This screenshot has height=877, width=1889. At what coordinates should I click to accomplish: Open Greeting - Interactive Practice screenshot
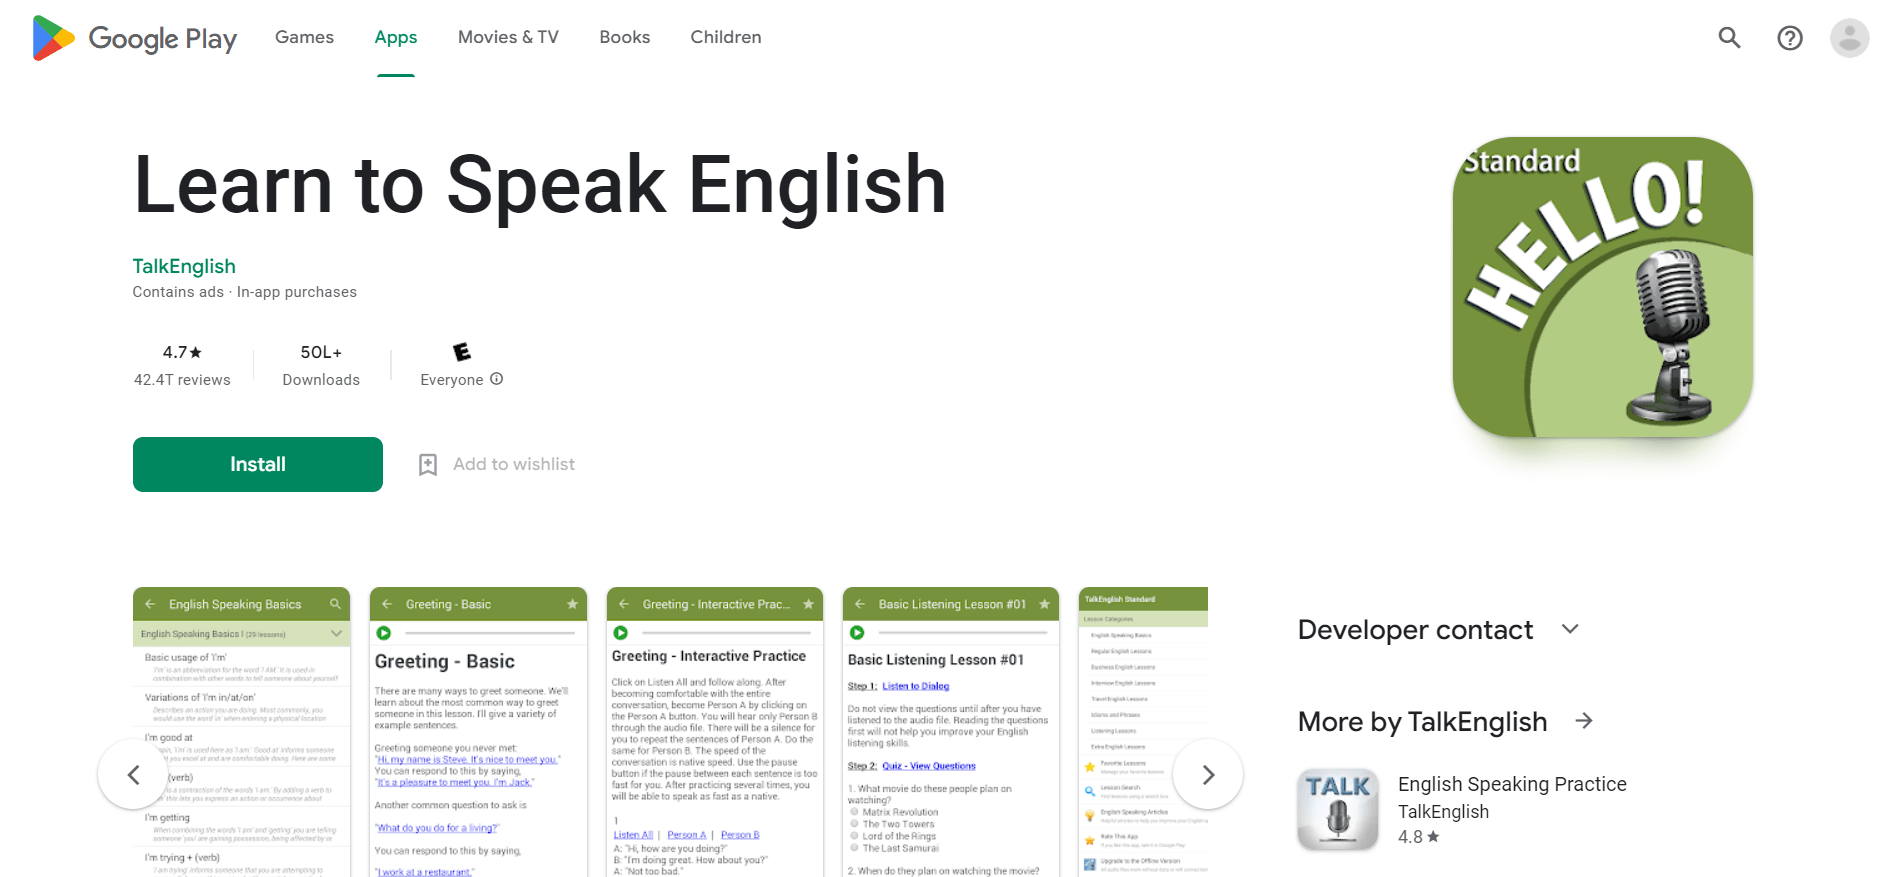click(x=715, y=732)
